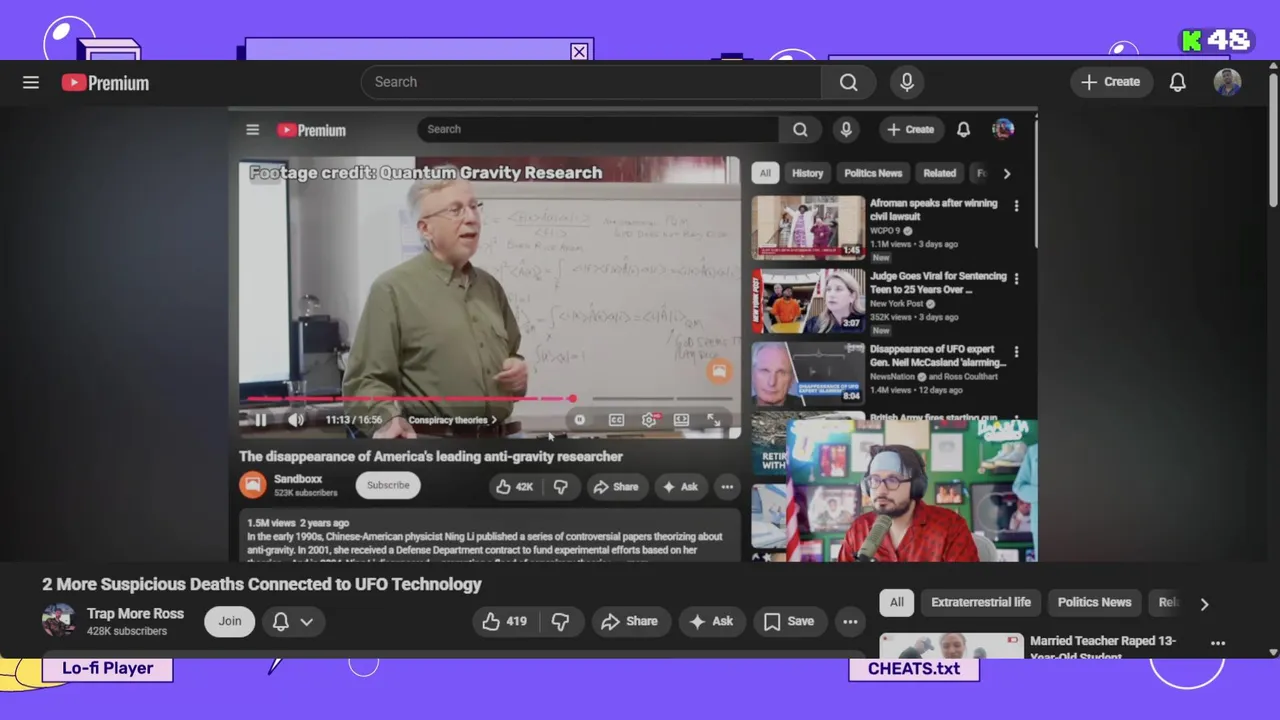Mute the inner player's volume speaker
Viewport: 1280px width, 720px height.
click(296, 420)
